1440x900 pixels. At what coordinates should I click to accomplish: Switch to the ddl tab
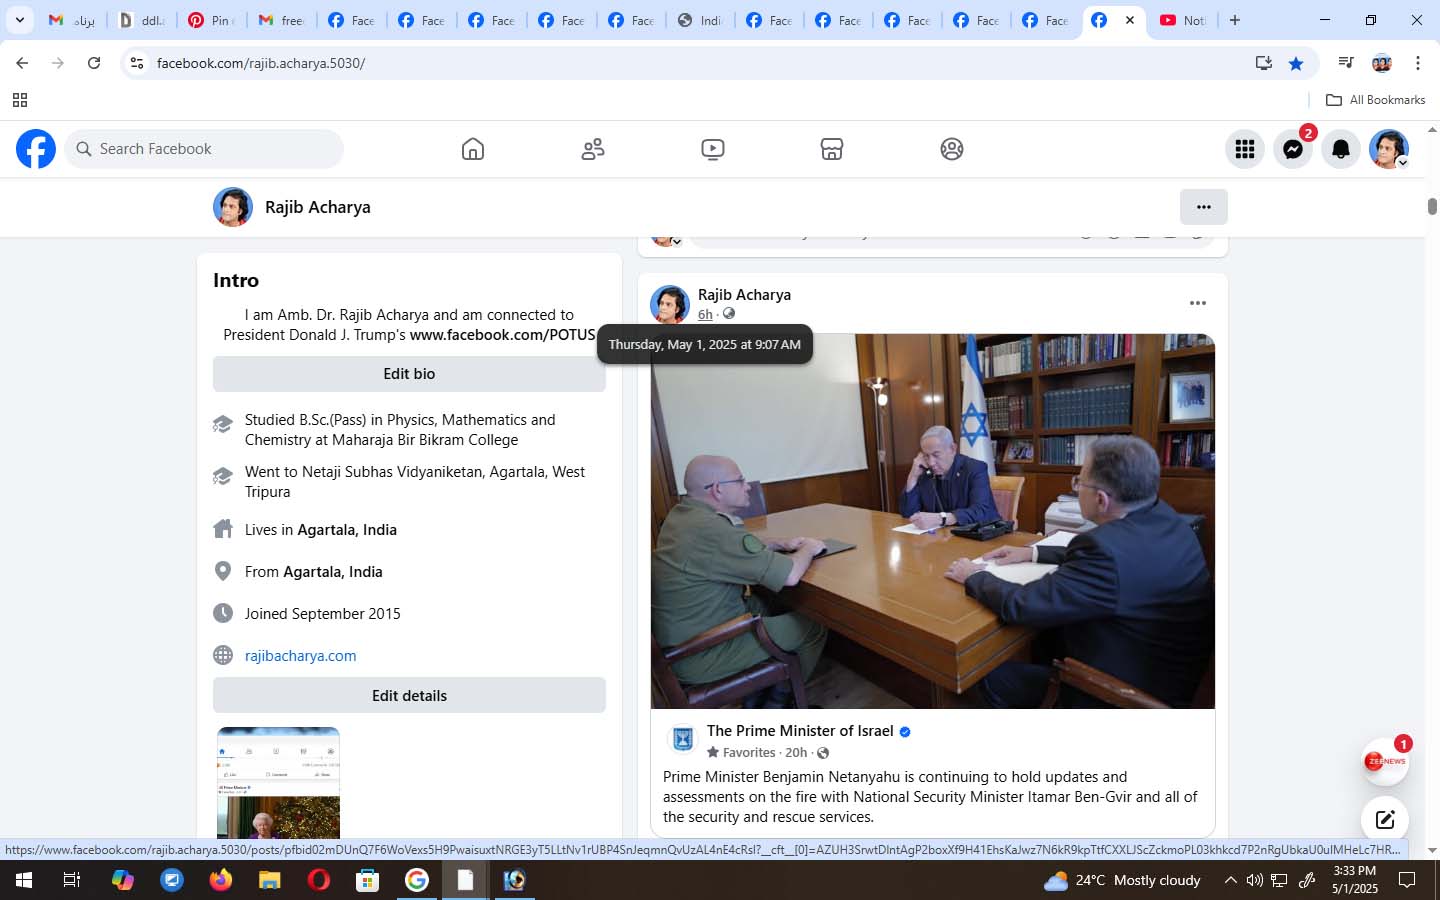tap(142, 20)
